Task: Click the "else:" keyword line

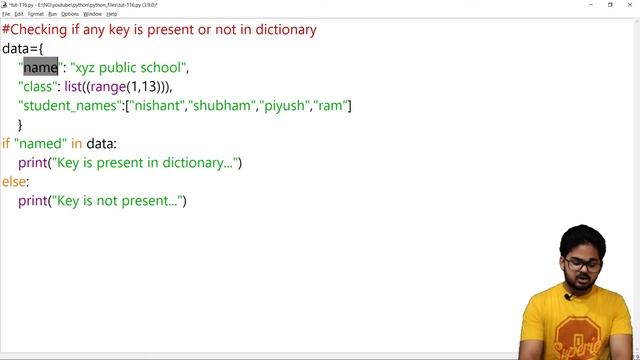Action: point(16,182)
